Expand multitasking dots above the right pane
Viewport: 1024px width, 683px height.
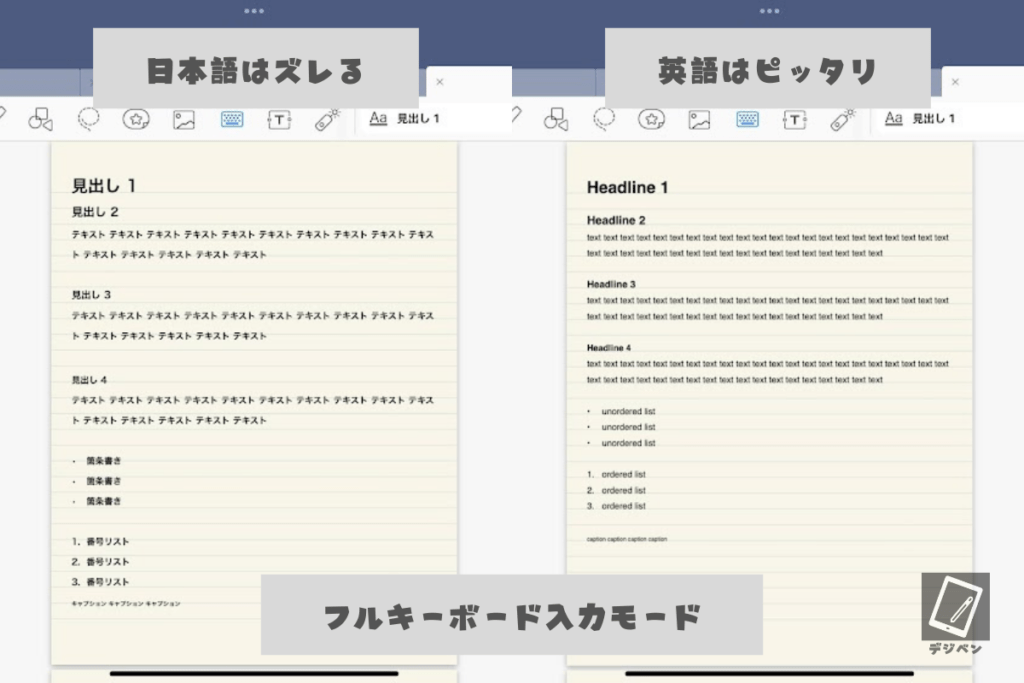point(769,11)
